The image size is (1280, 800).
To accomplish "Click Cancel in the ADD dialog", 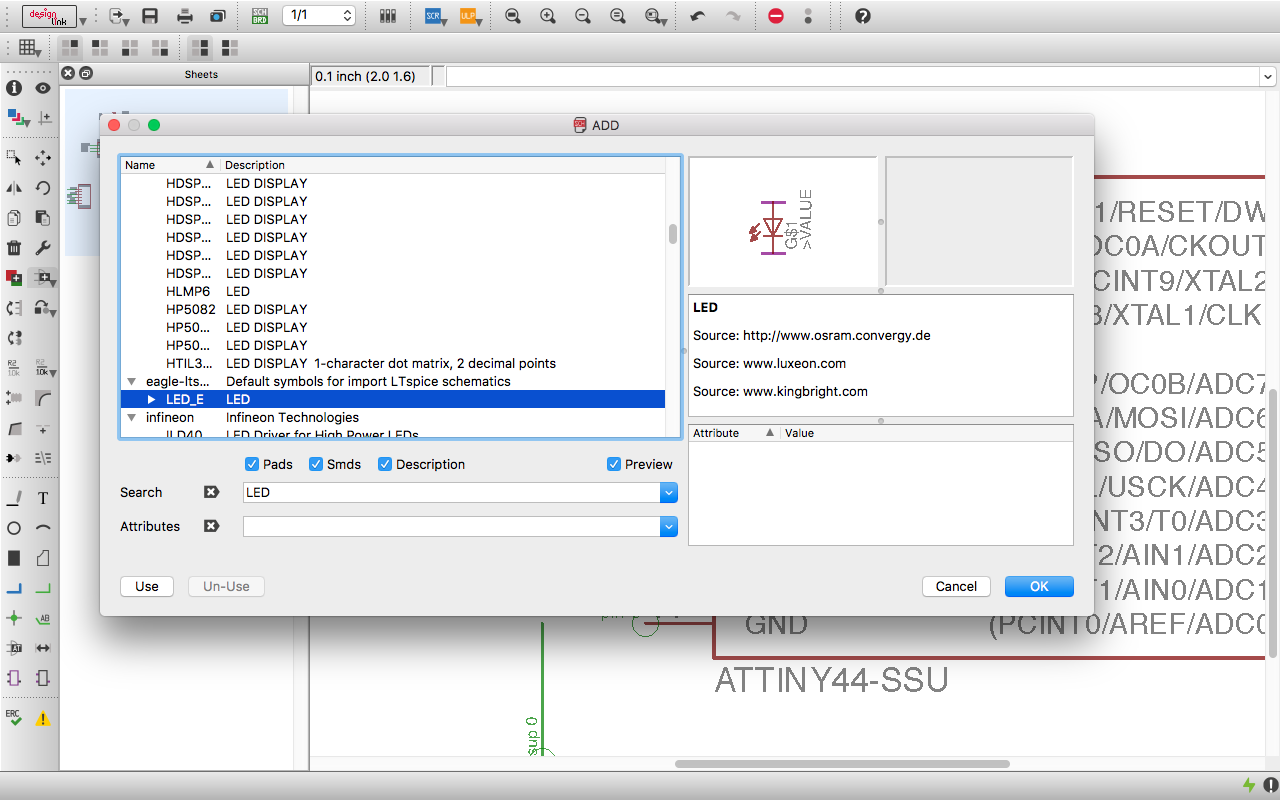I will tap(957, 586).
